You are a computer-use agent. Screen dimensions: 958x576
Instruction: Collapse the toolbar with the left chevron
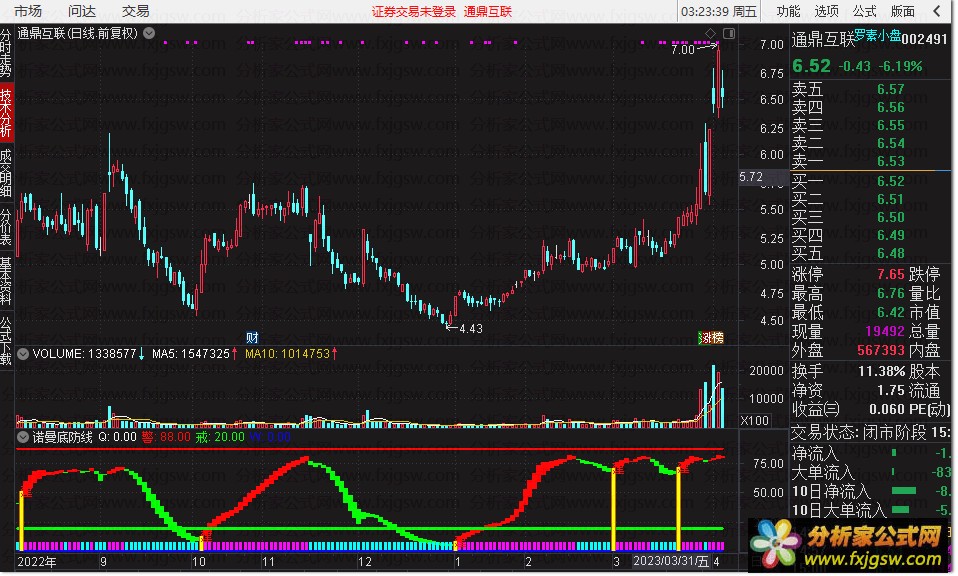pos(937,11)
